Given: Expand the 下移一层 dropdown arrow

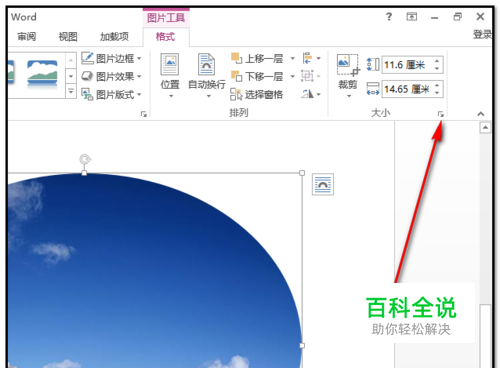Looking at the screenshot, I should coord(292,76).
